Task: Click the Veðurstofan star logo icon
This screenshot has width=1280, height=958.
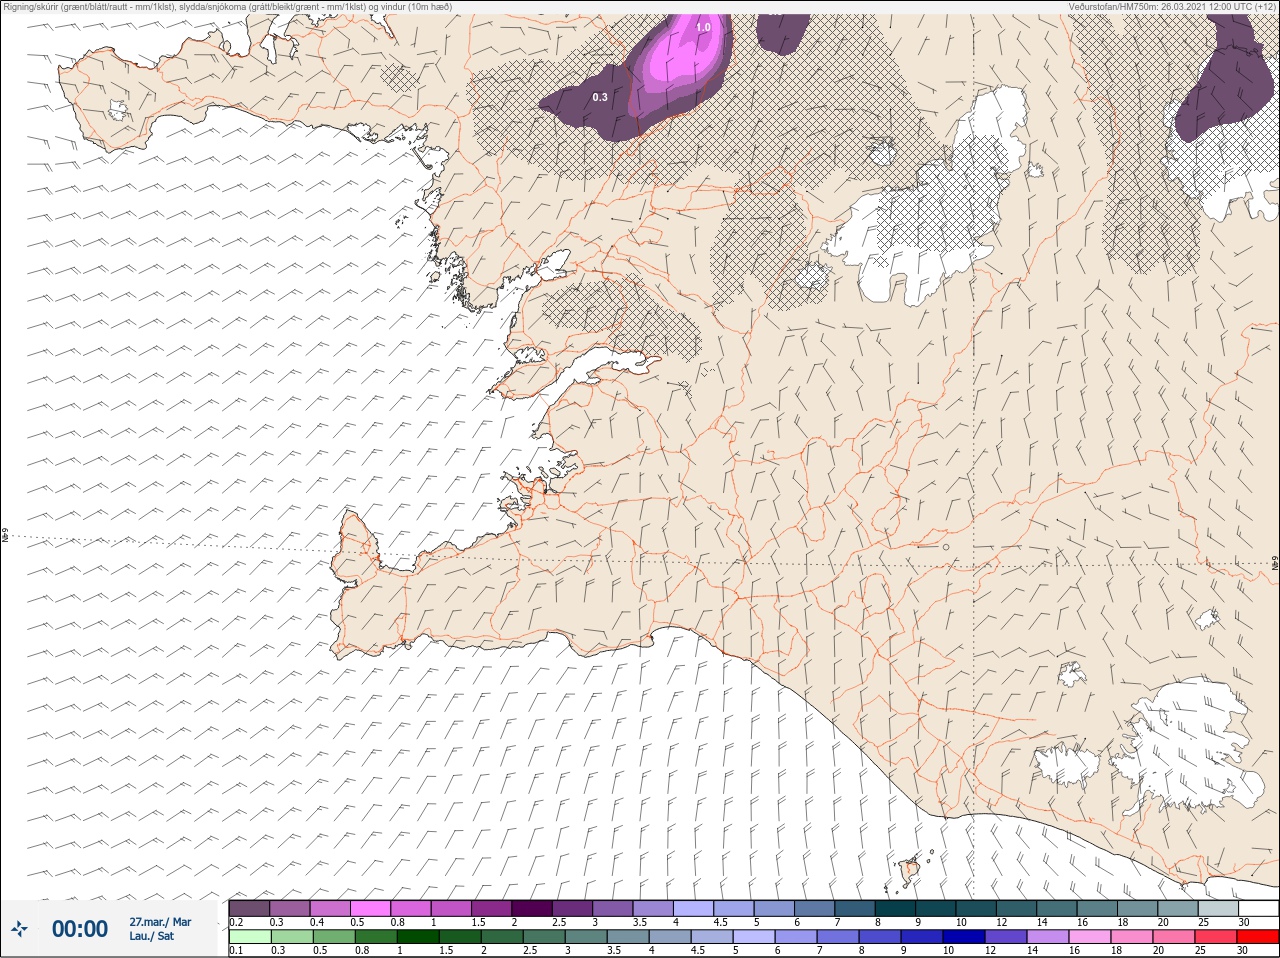Action: [x=19, y=929]
